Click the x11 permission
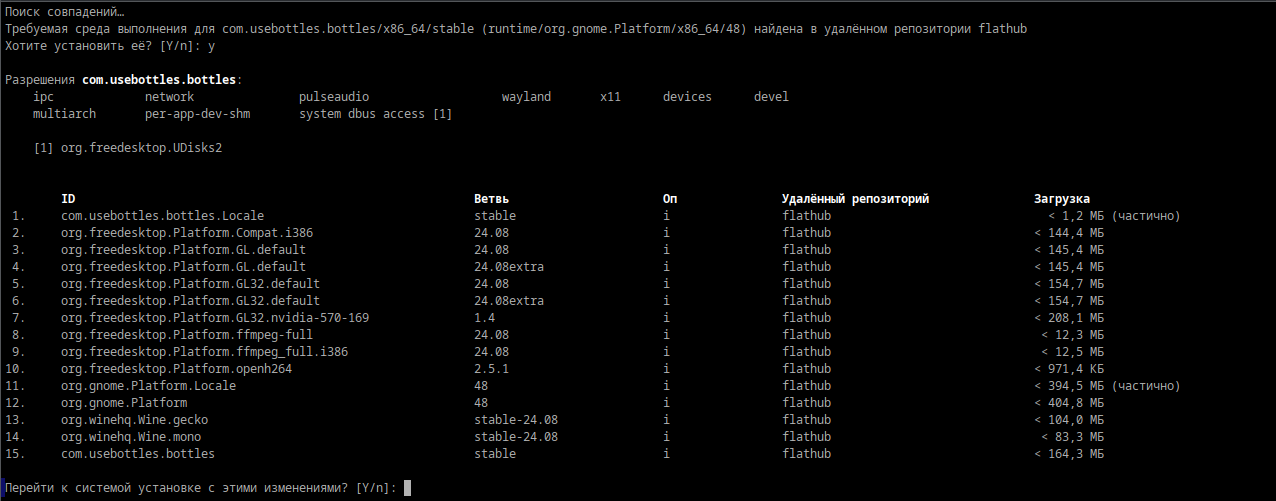This screenshot has width=1276, height=501. [611, 97]
